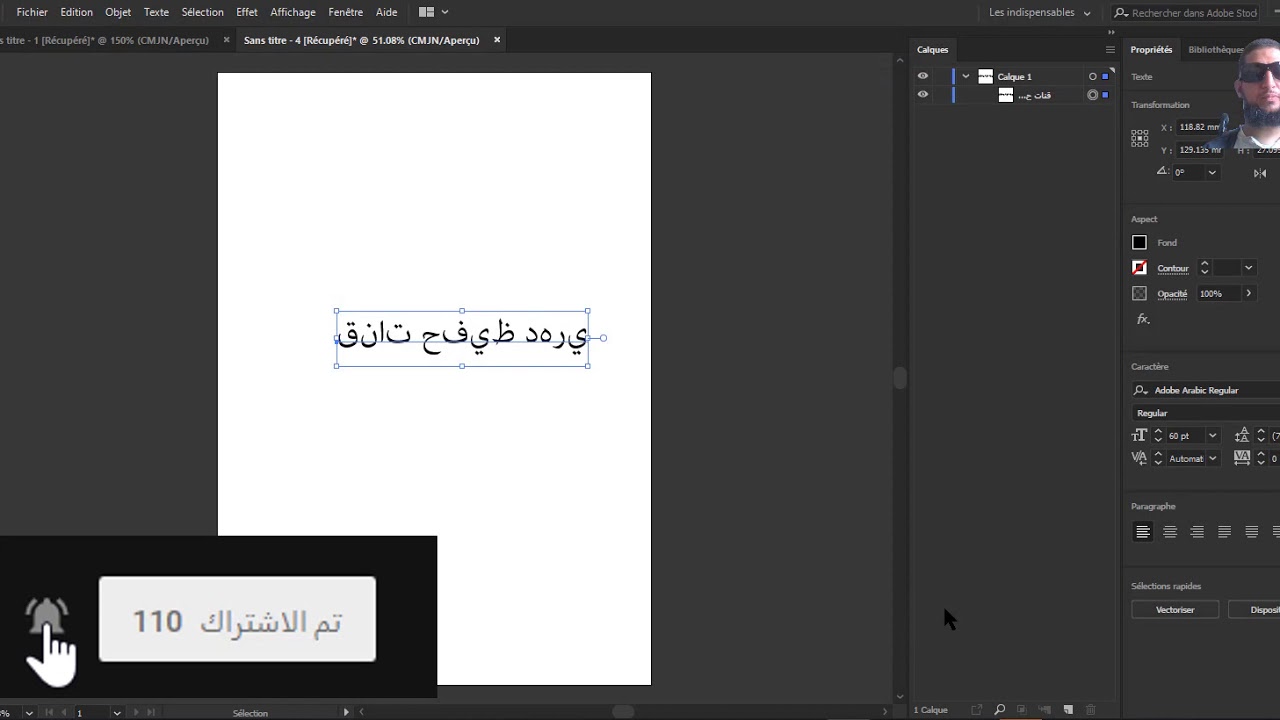The width and height of the screenshot is (1280, 720).
Task: Hide Calque 1 layer visibility eye
Action: tap(923, 76)
